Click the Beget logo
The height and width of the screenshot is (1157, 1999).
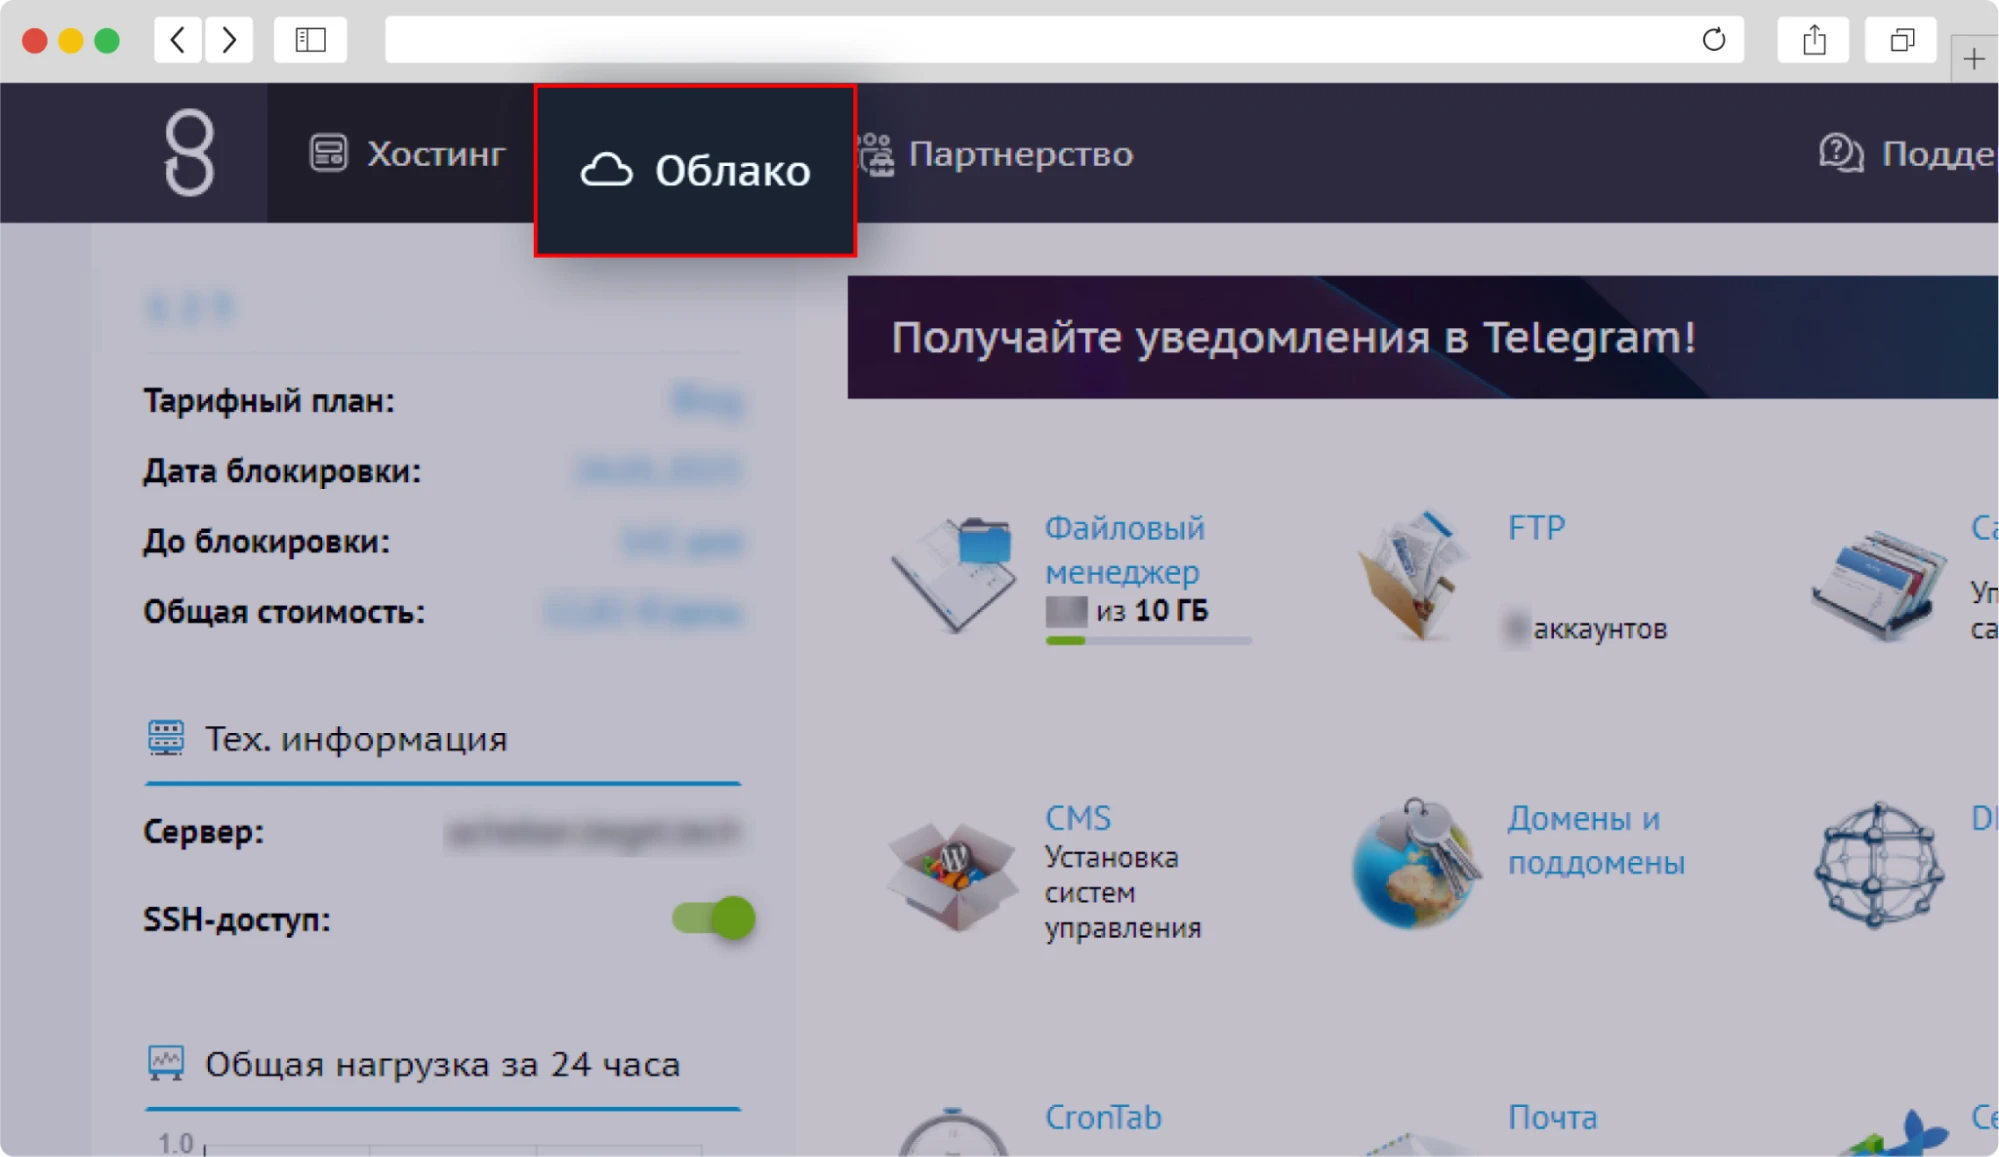pos(190,151)
